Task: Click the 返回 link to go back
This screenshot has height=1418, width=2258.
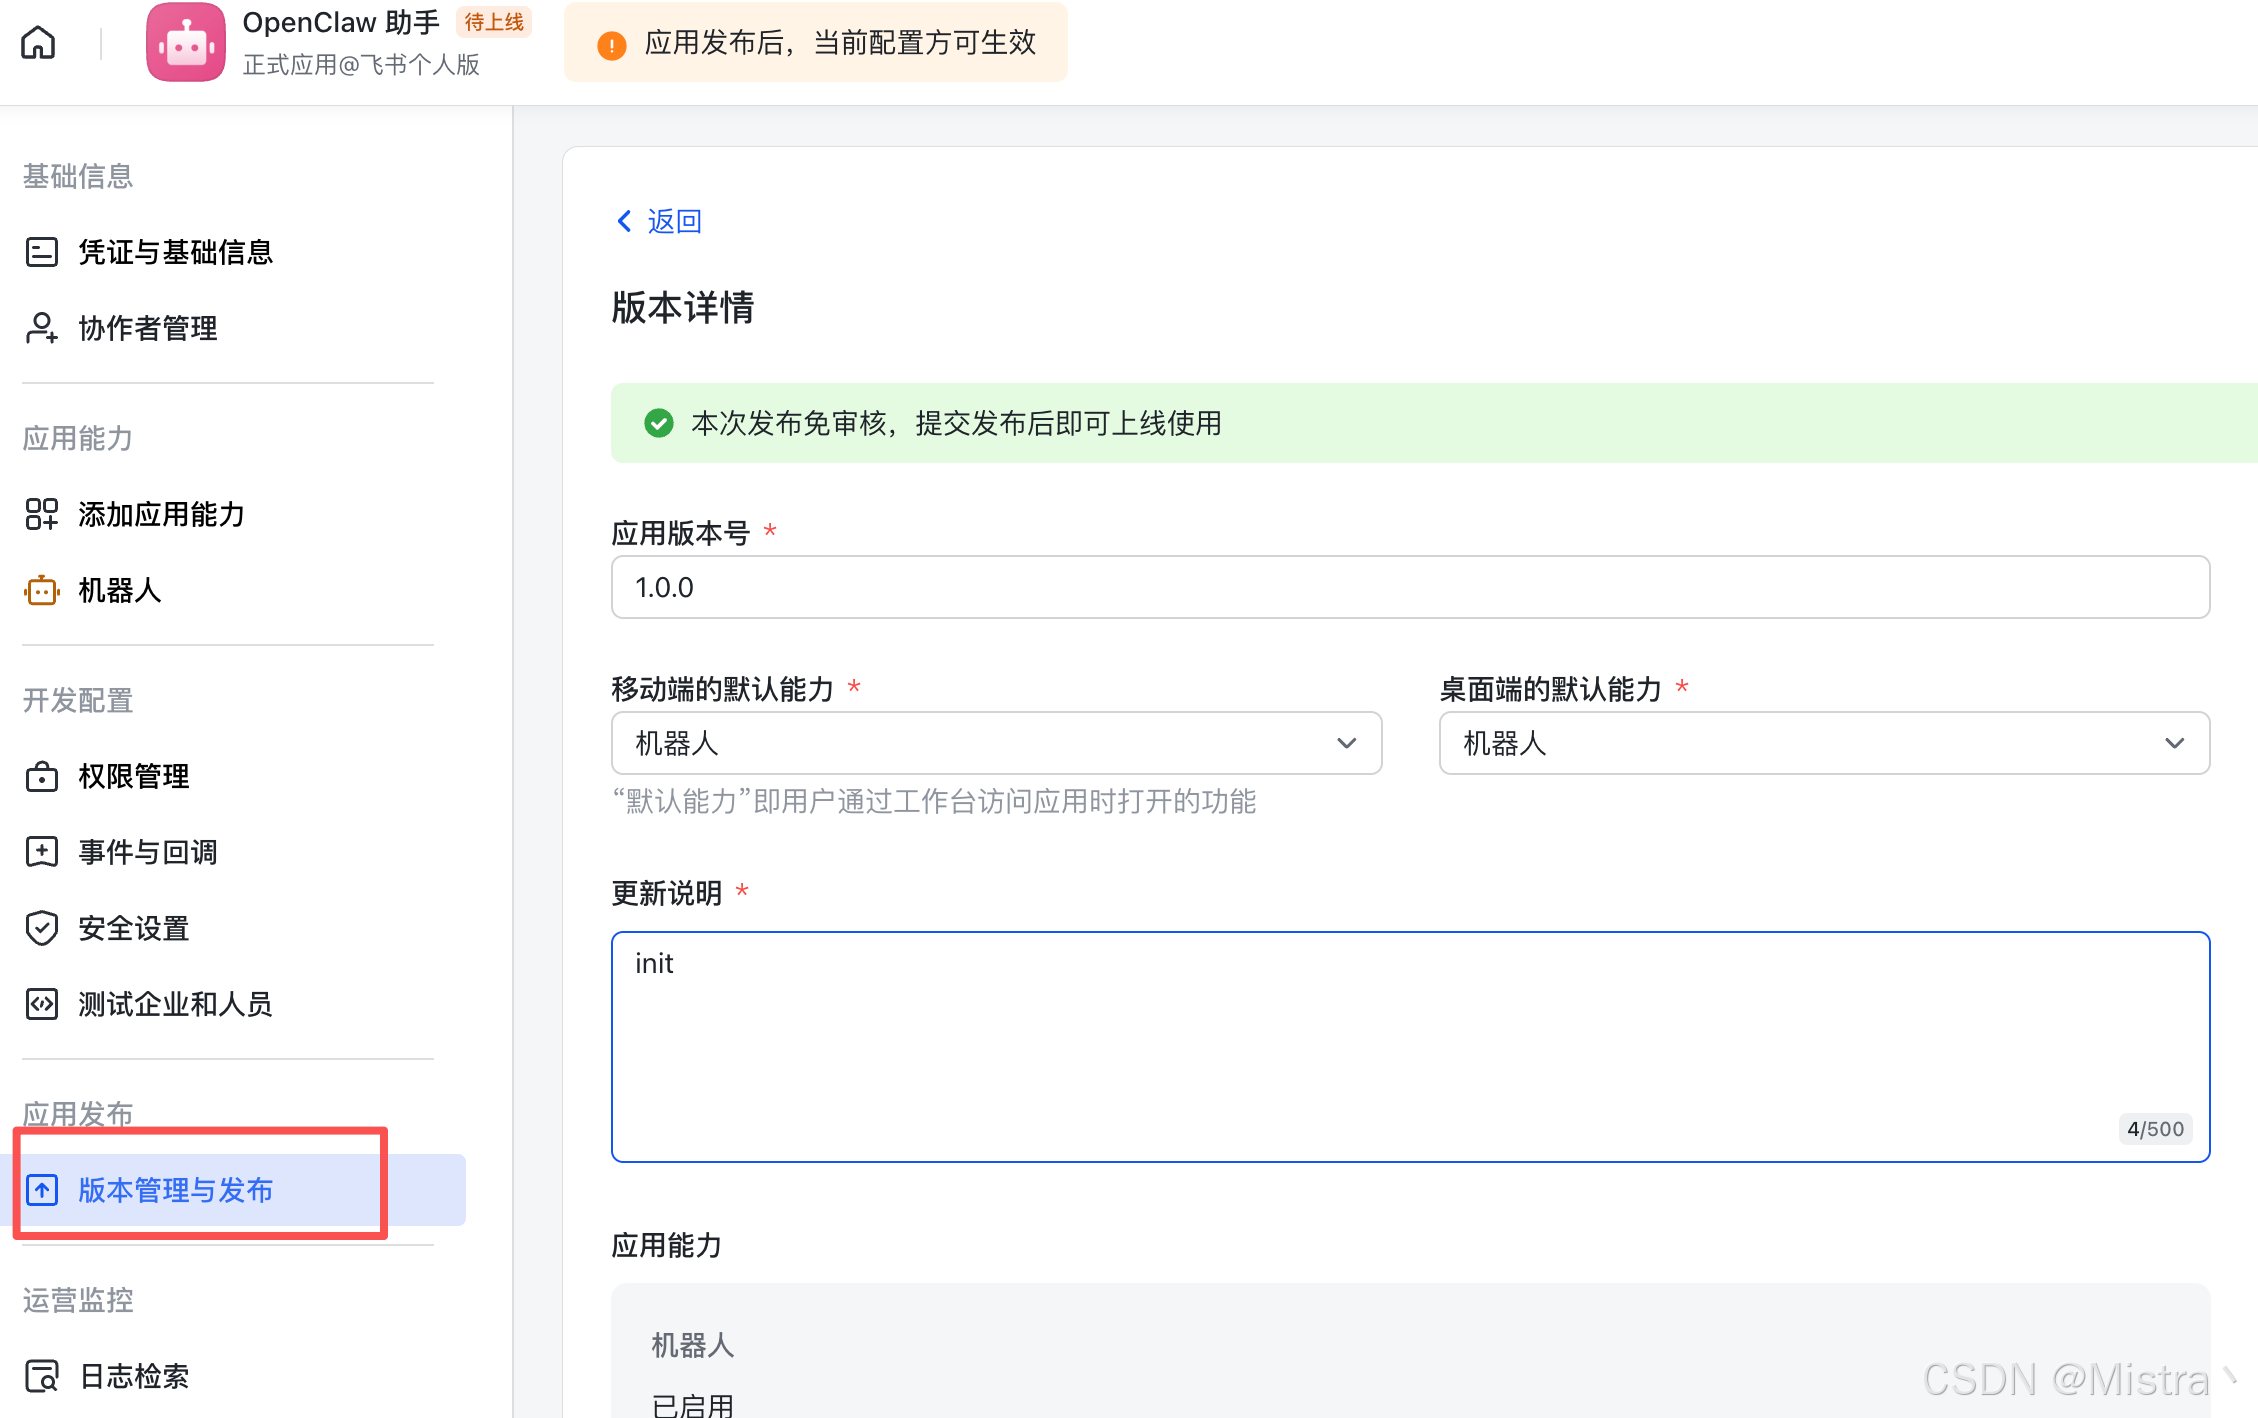Action: 660,221
